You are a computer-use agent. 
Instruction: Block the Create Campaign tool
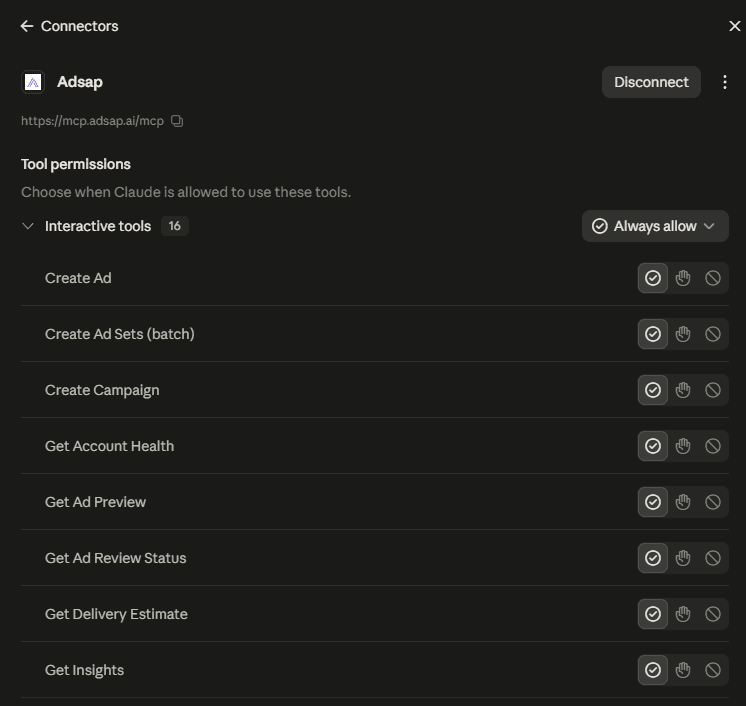(x=713, y=391)
